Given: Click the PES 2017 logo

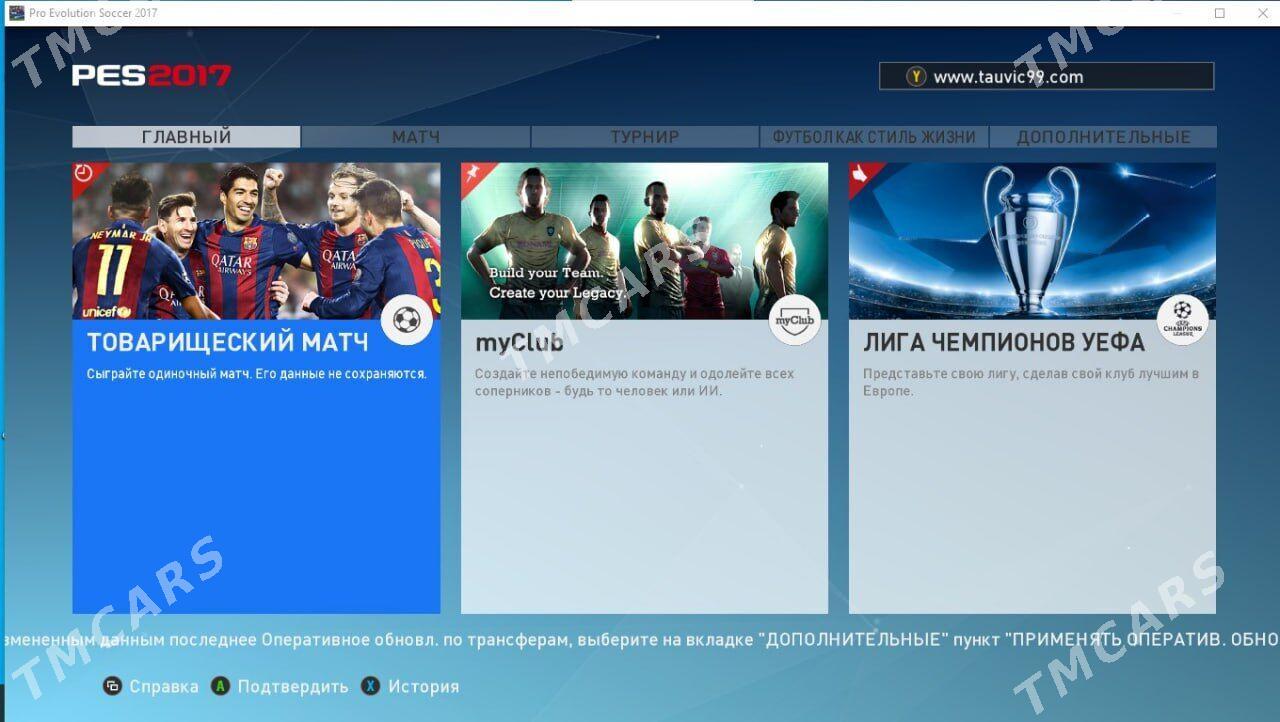Looking at the screenshot, I should pyautogui.click(x=151, y=75).
